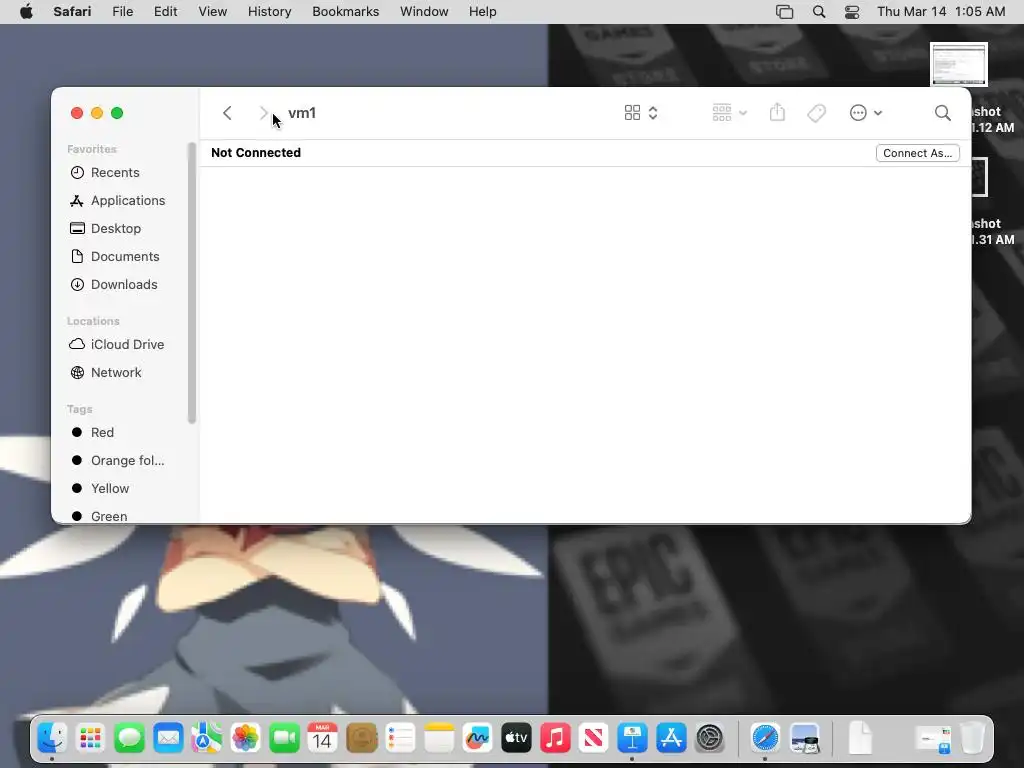This screenshot has height=768, width=1024.
Task: Open the Help menu
Action: pyautogui.click(x=483, y=12)
